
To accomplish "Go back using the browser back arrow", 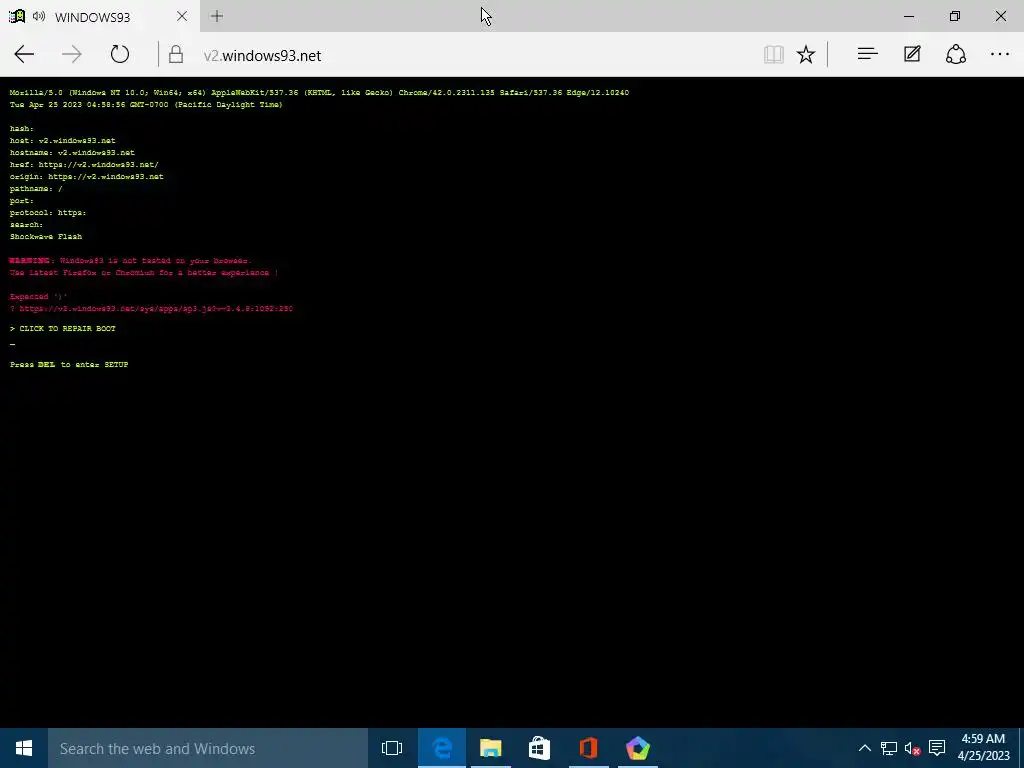I will pyautogui.click(x=24, y=54).
